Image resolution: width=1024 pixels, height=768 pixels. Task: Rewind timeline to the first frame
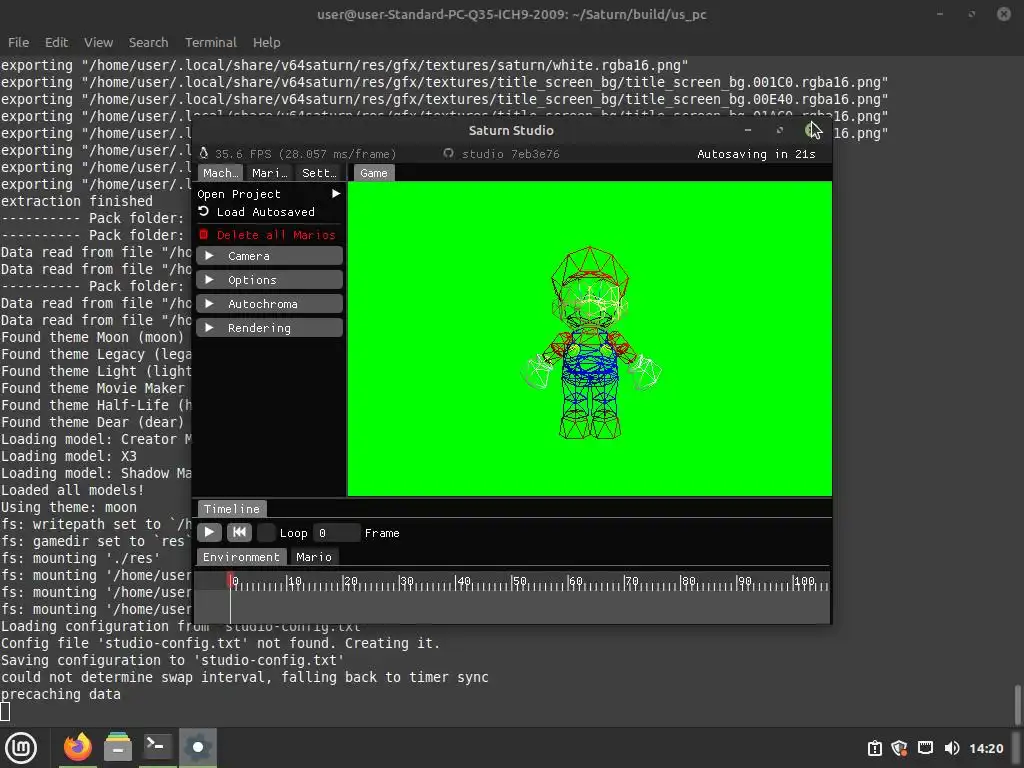click(x=239, y=532)
